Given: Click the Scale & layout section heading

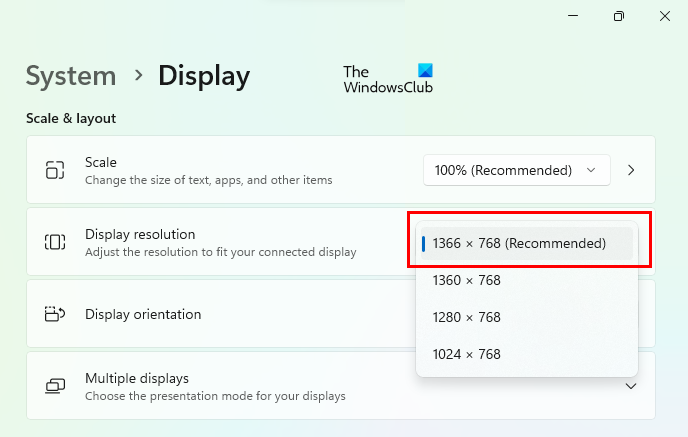Looking at the screenshot, I should [x=71, y=118].
